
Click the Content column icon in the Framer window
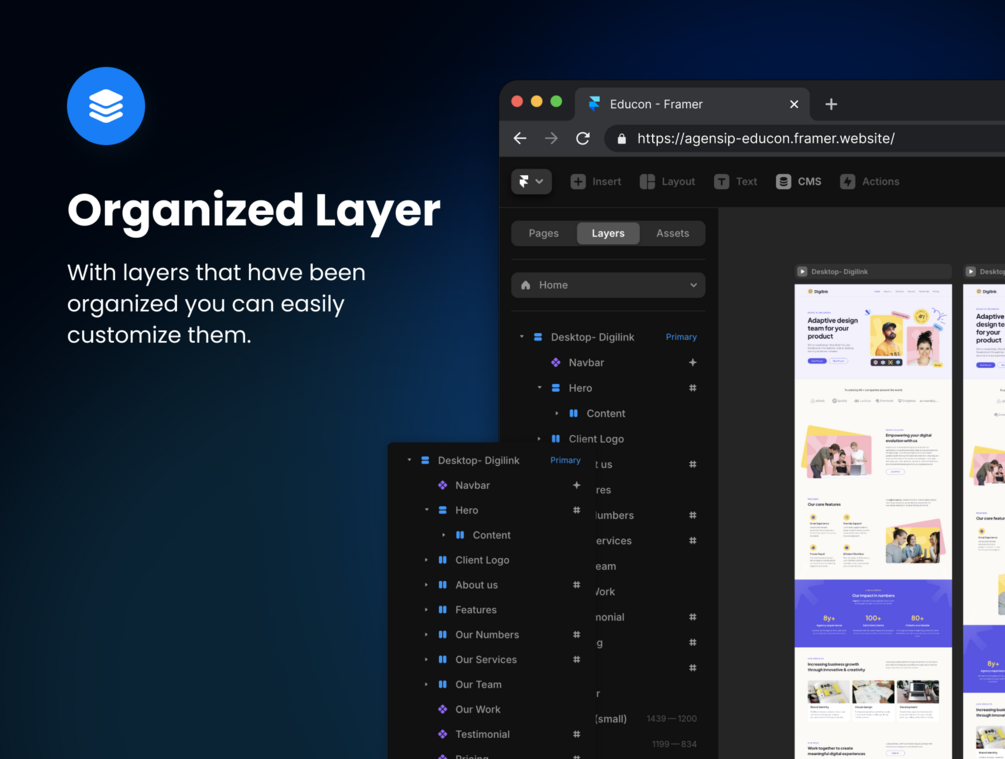coord(574,413)
